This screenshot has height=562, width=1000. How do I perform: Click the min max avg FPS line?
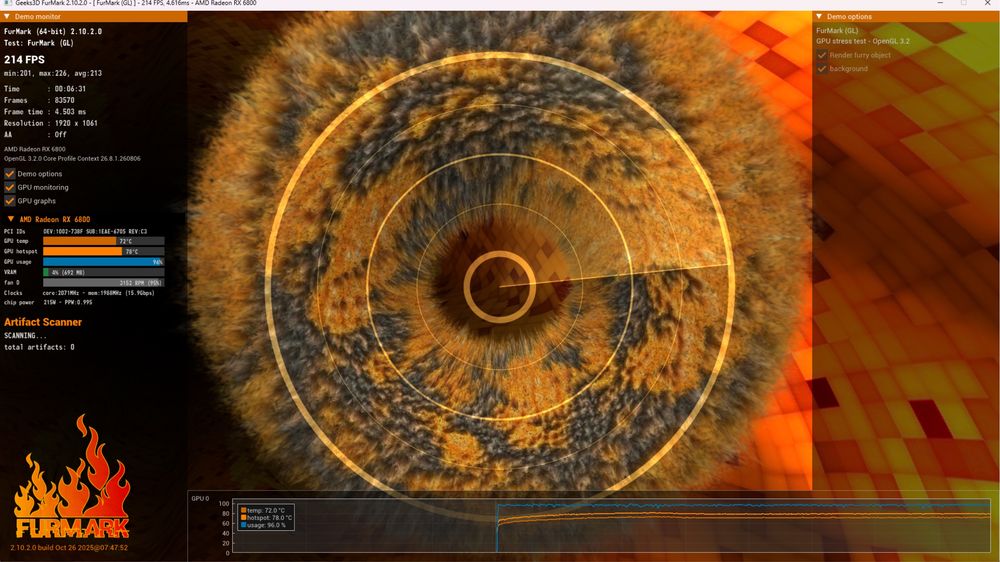[53, 73]
